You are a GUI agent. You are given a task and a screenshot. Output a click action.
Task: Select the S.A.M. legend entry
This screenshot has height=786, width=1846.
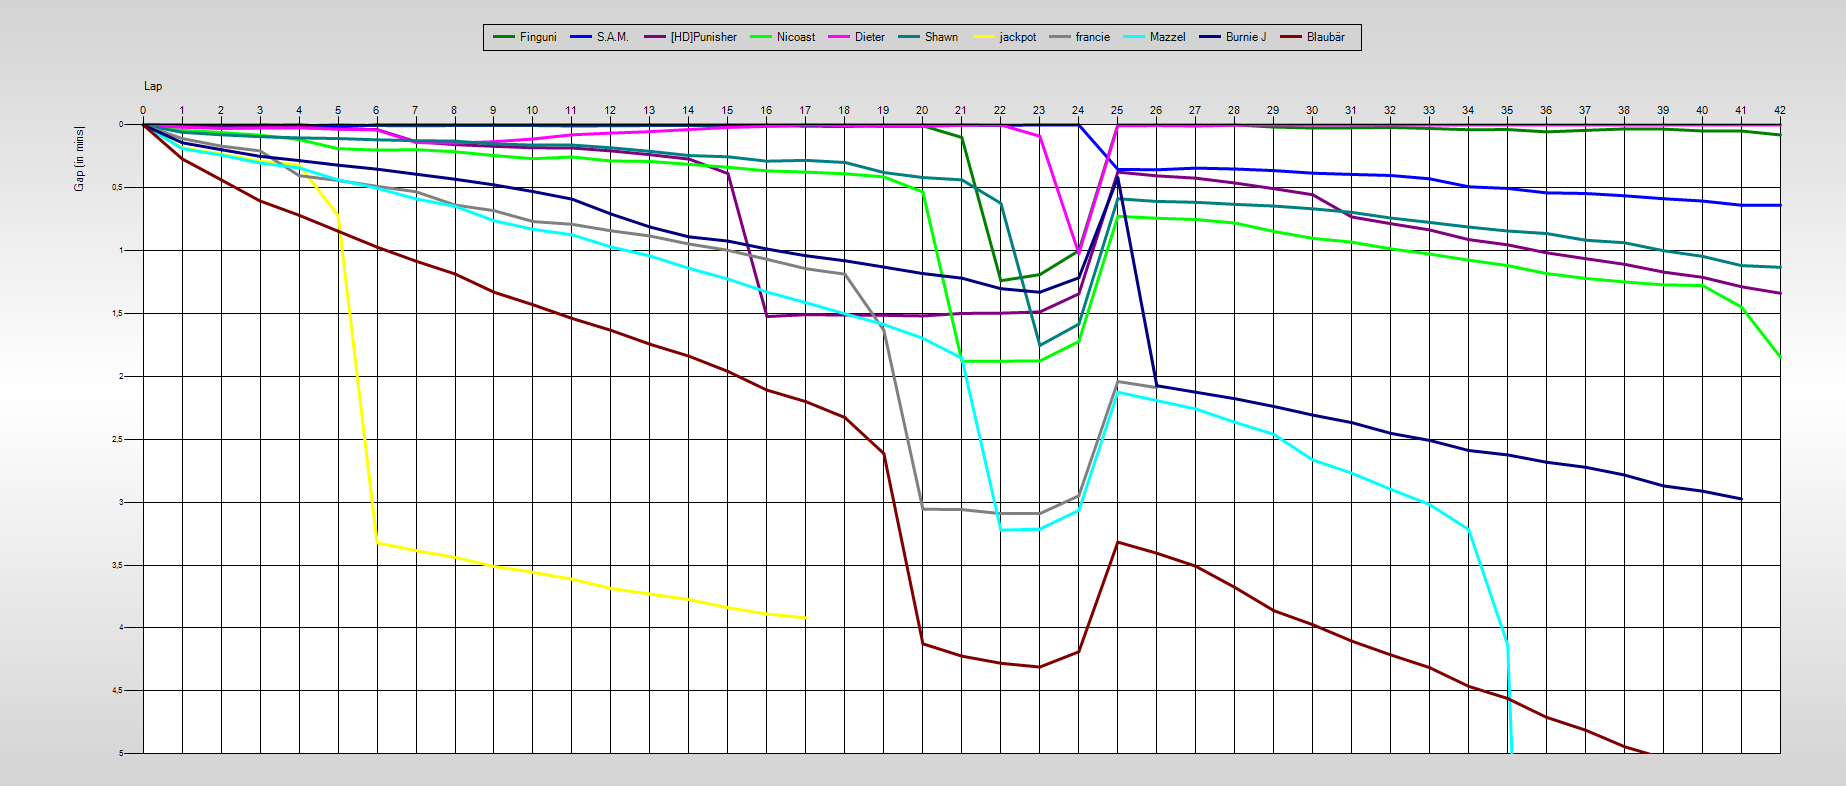612,37
